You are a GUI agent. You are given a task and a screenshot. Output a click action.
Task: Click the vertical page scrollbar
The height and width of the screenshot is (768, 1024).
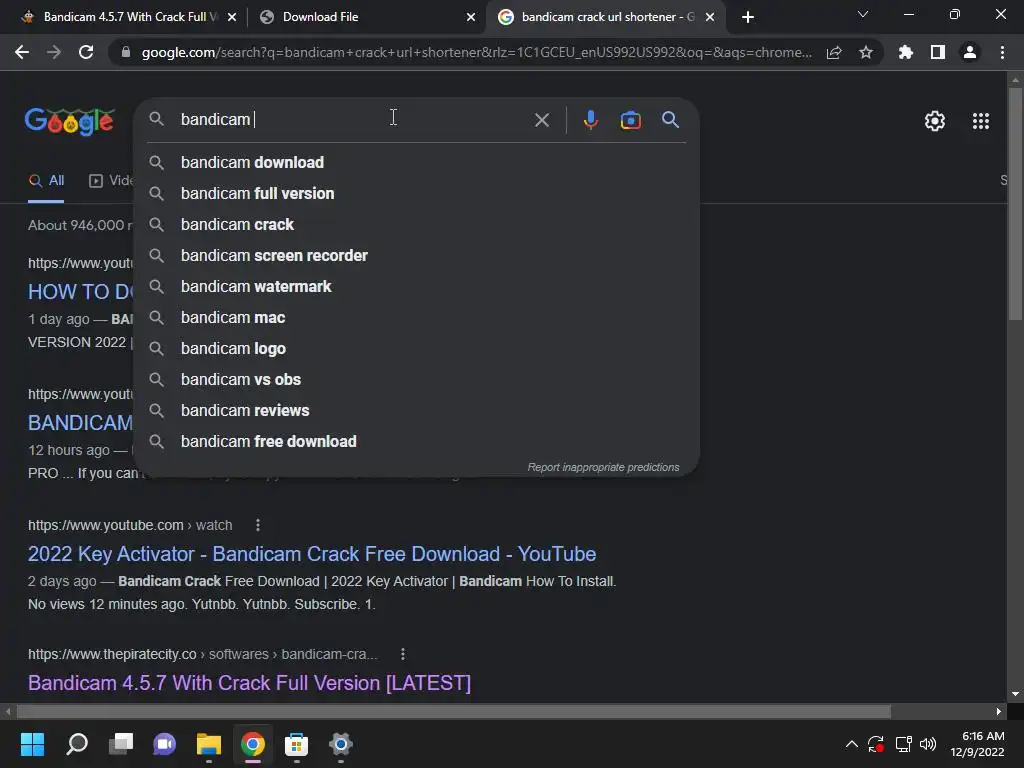(1015, 204)
